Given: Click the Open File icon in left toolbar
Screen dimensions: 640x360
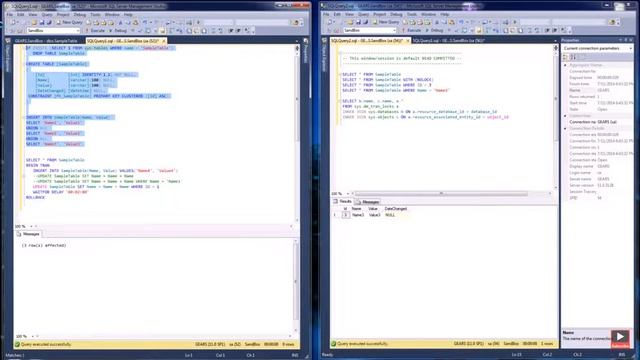Looking at the screenshot, I should click(x=34, y=22).
